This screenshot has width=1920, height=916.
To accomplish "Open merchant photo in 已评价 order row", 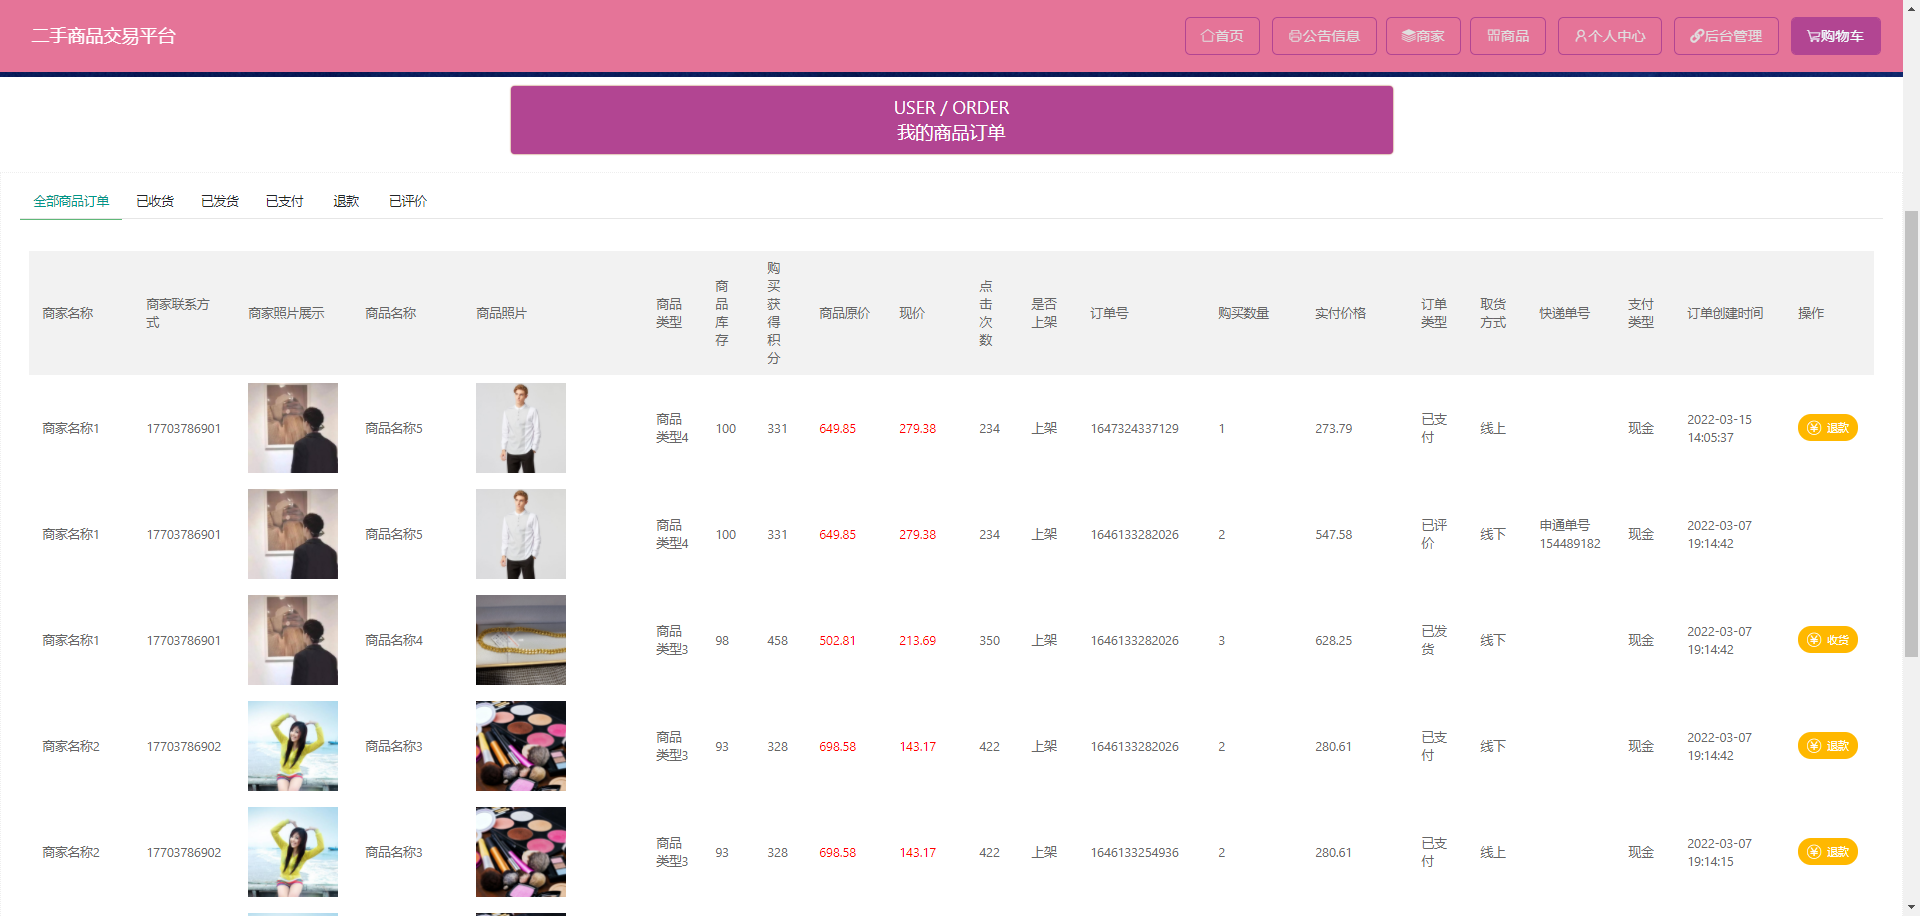I will coord(293,534).
